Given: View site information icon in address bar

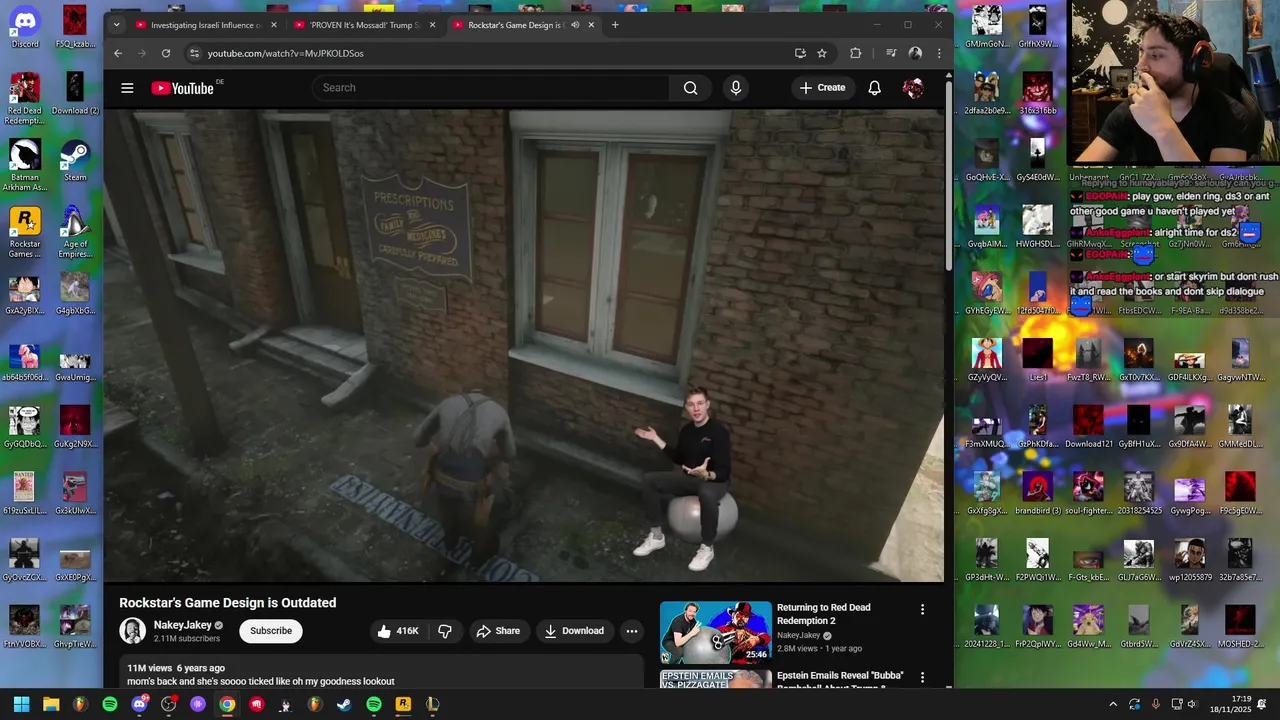Looking at the screenshot, I should (194, 53).
